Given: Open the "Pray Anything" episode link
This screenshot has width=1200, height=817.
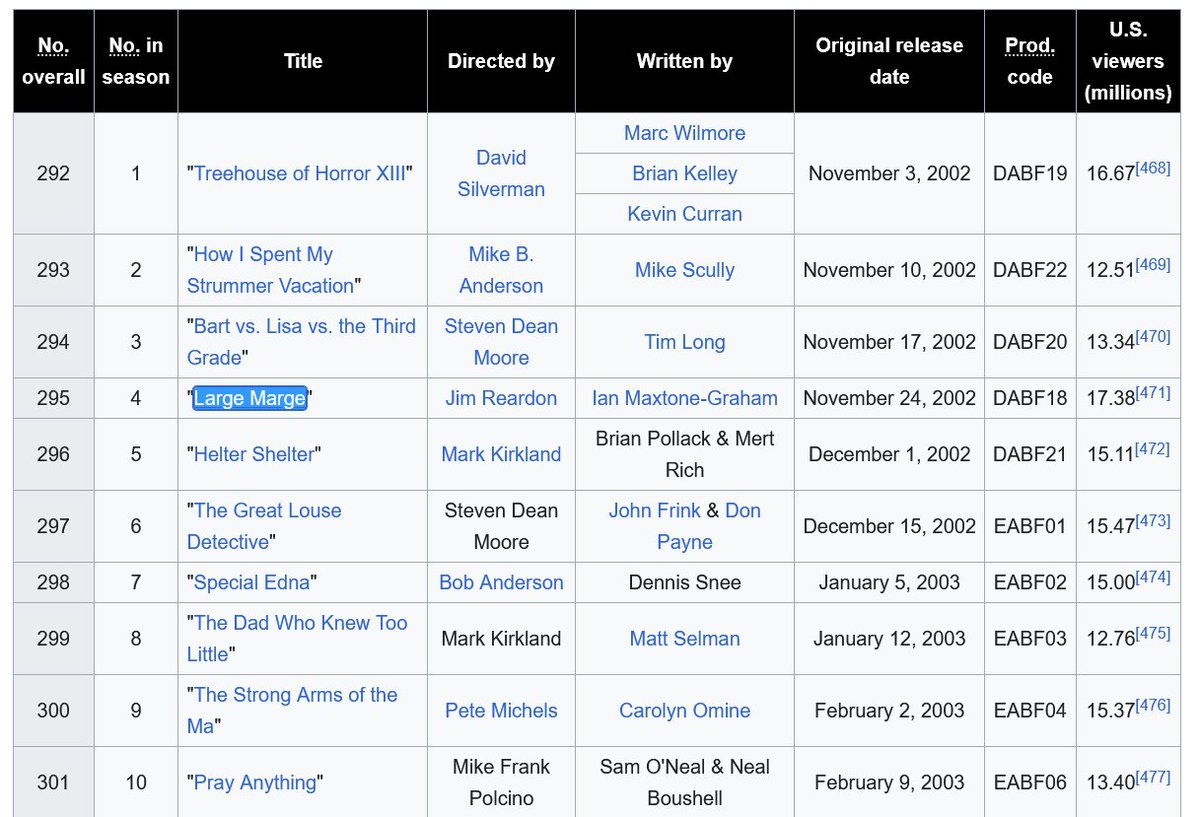Looking at the screenshot, I should tap(255, 782).
